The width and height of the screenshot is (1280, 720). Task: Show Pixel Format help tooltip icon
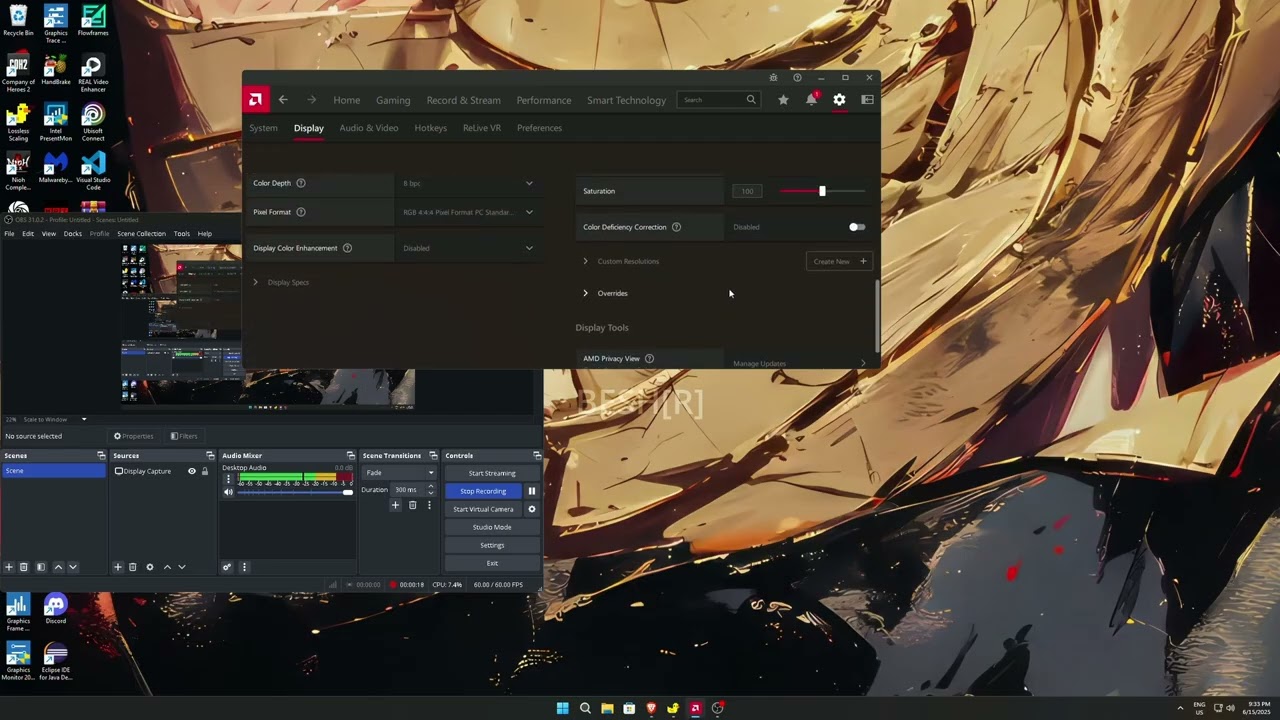301,212
